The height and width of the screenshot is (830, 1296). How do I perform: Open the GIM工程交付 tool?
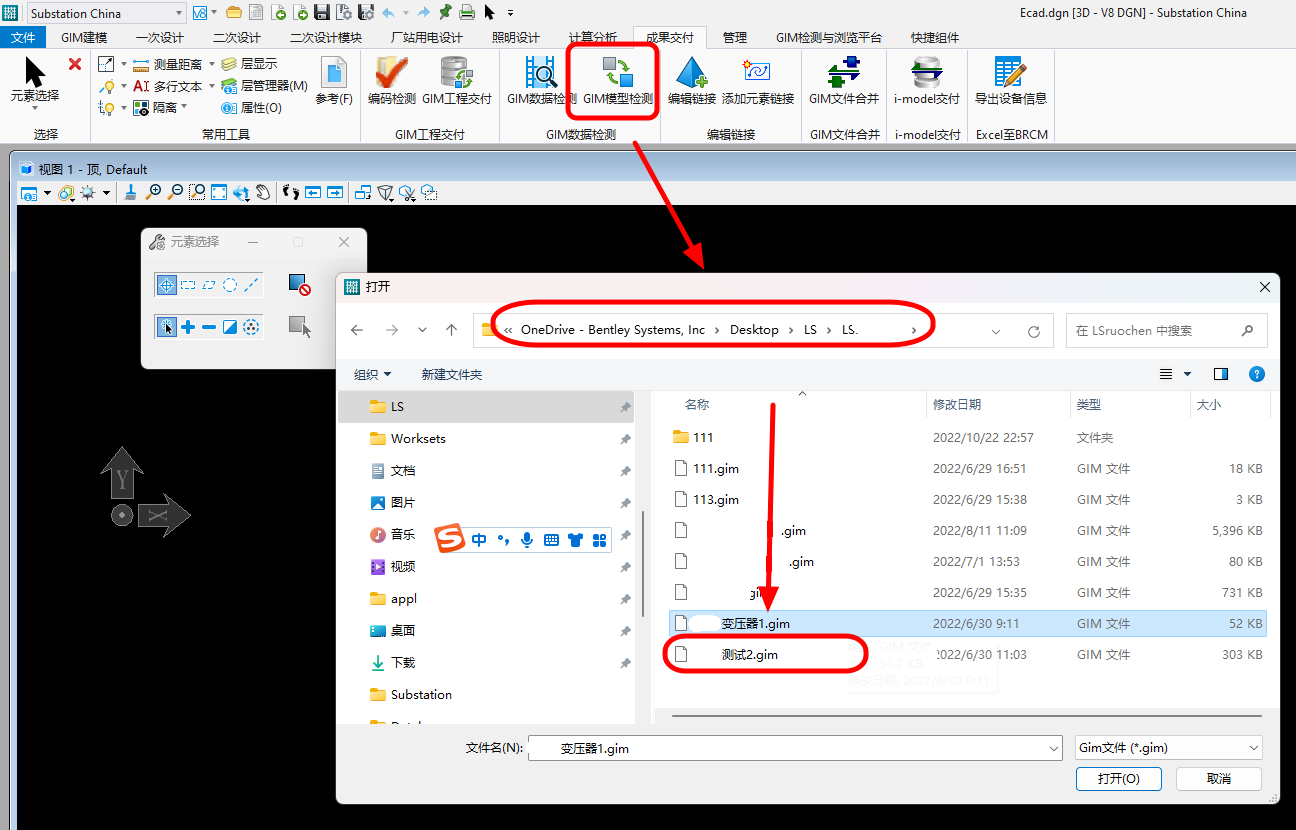pyautogui.click(x=457, y=81)
